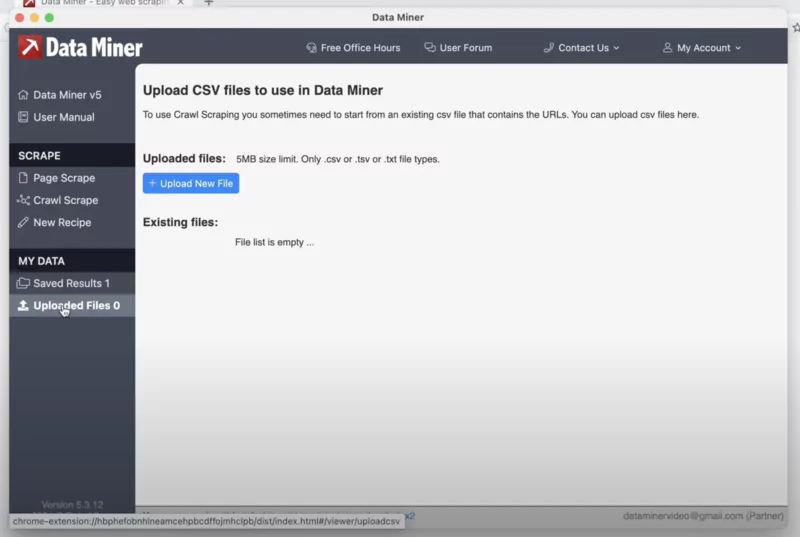Click the 'Upload CSV files to use in Data Miner' heading
Image resolution: width=800 pixels, height=537 pixels.
click(x=263, y=90)
